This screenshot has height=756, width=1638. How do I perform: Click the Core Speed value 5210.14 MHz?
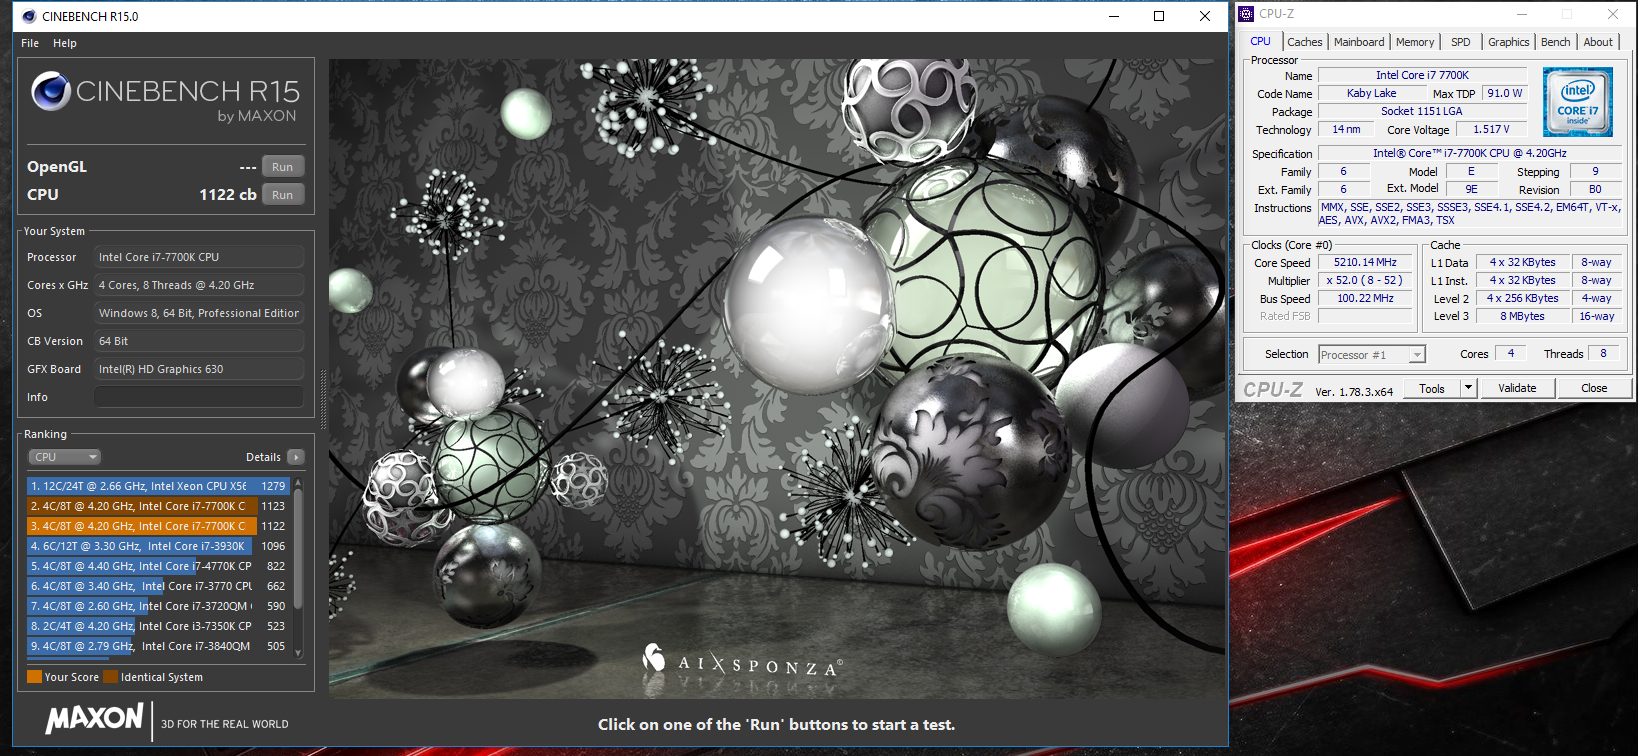(x=1365, y=263)
